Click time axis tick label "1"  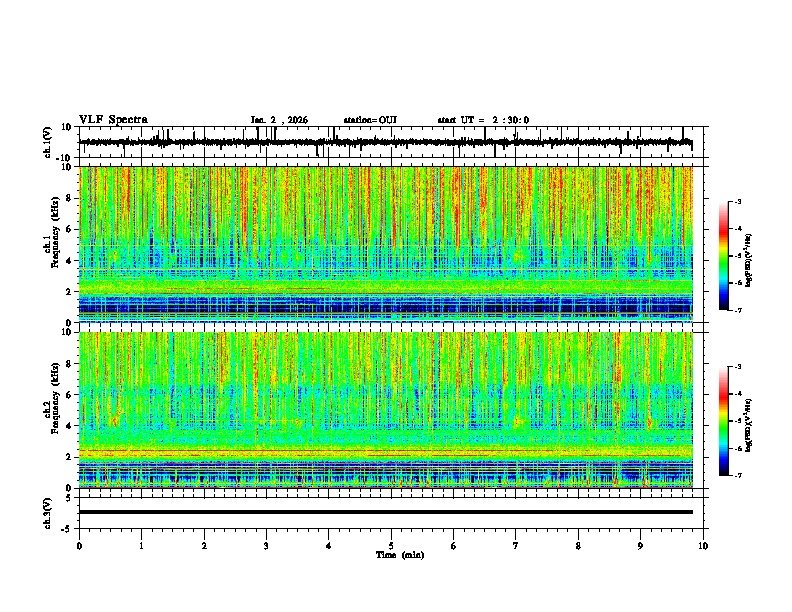tap(141, 546)
